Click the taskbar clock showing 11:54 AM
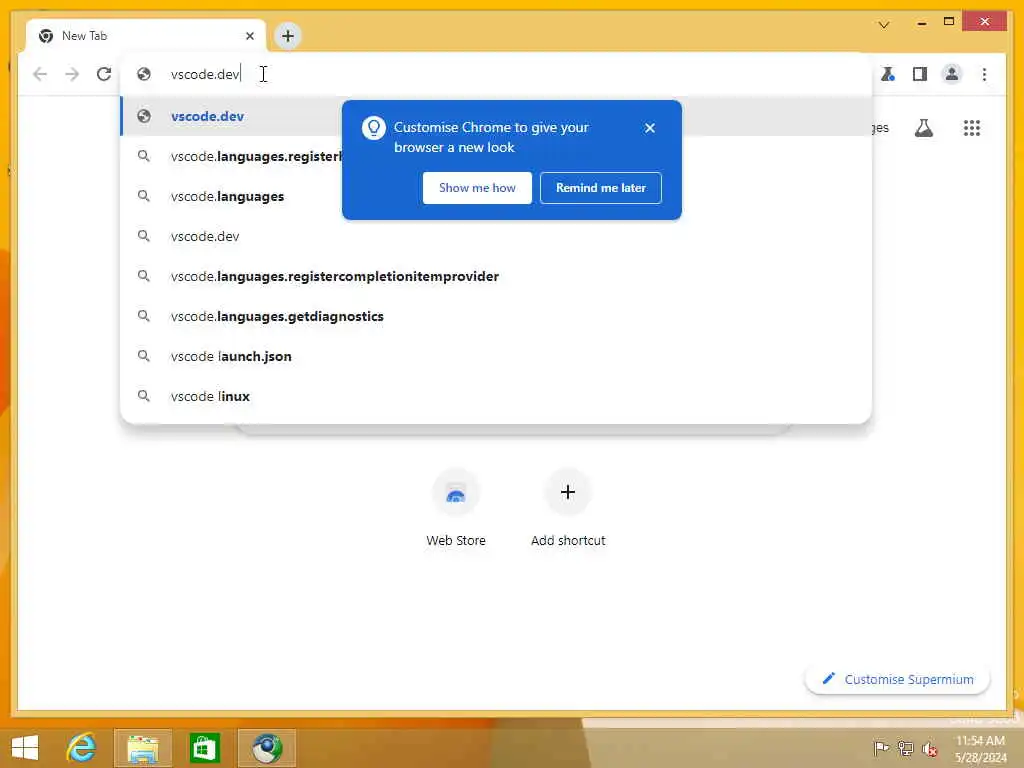The width and height of the screenshot is (1024, 768). click(x=980, y=749)
